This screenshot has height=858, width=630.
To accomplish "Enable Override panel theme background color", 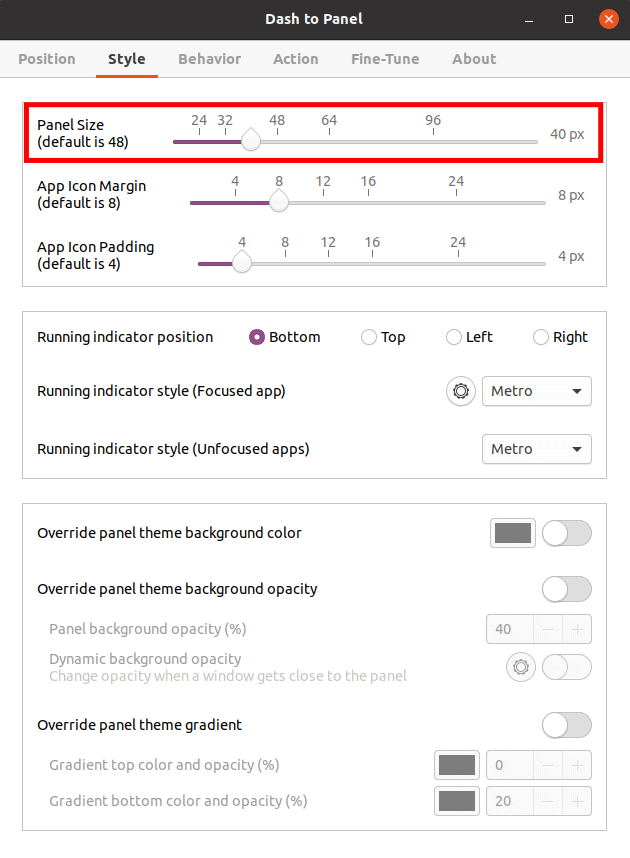I will [x=566, y=533].
